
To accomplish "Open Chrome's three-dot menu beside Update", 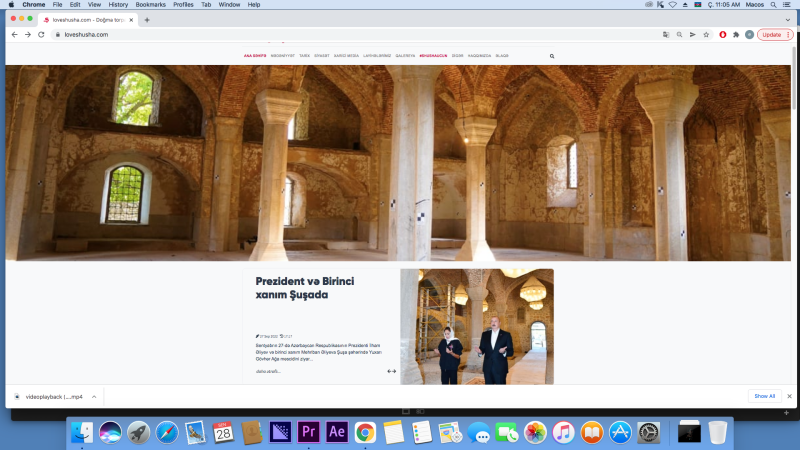I will click(788, 34).
